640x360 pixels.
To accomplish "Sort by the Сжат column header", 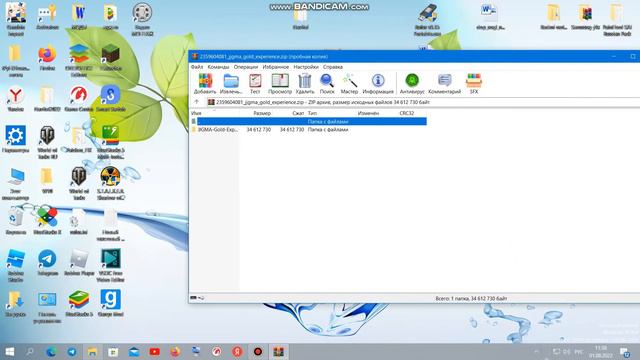I will [x=298, y=113].
